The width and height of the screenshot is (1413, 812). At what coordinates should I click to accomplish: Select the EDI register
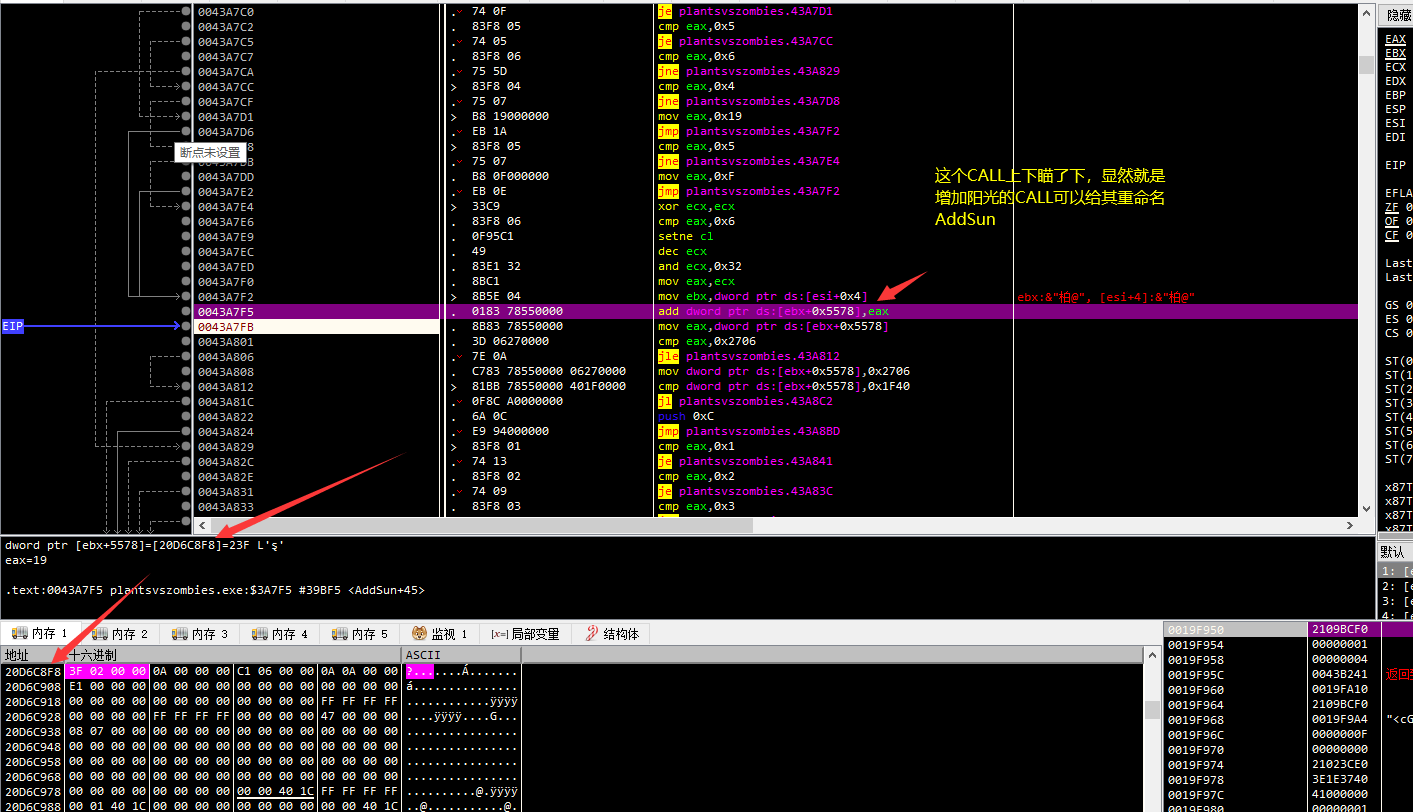click(x=1395, y=138)
